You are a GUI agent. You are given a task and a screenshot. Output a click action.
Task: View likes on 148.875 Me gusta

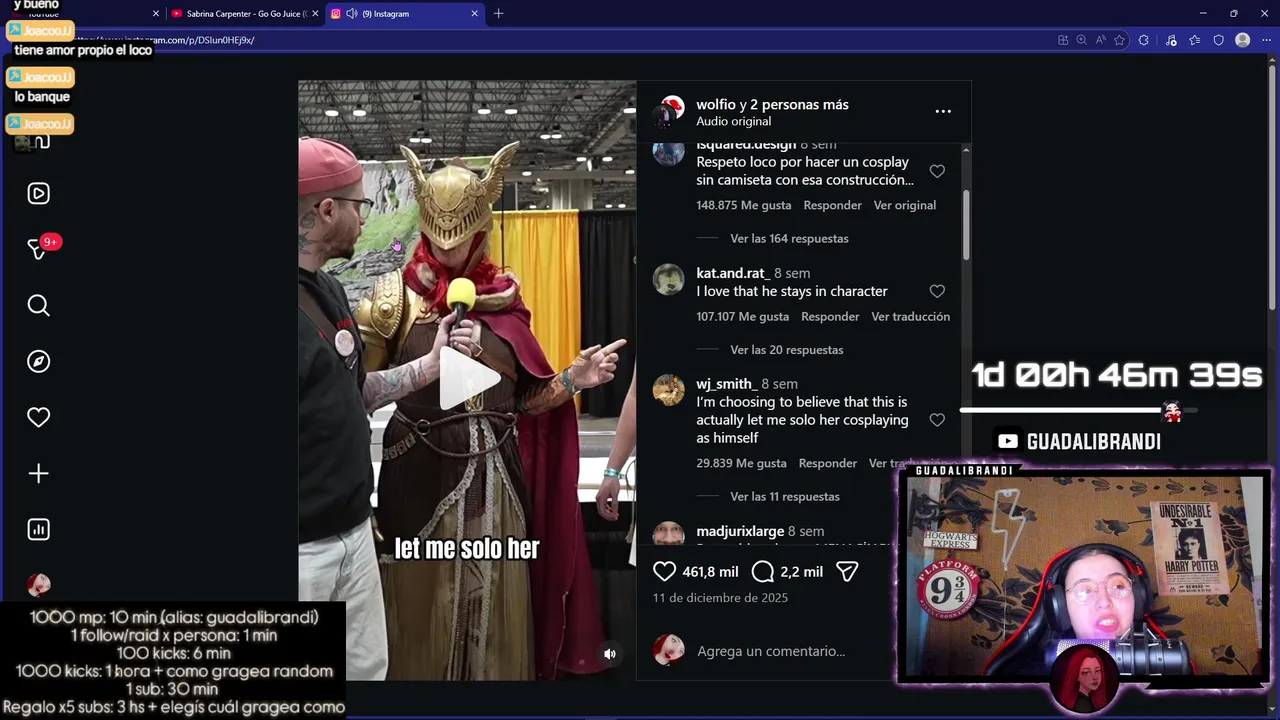pos(744,205)
